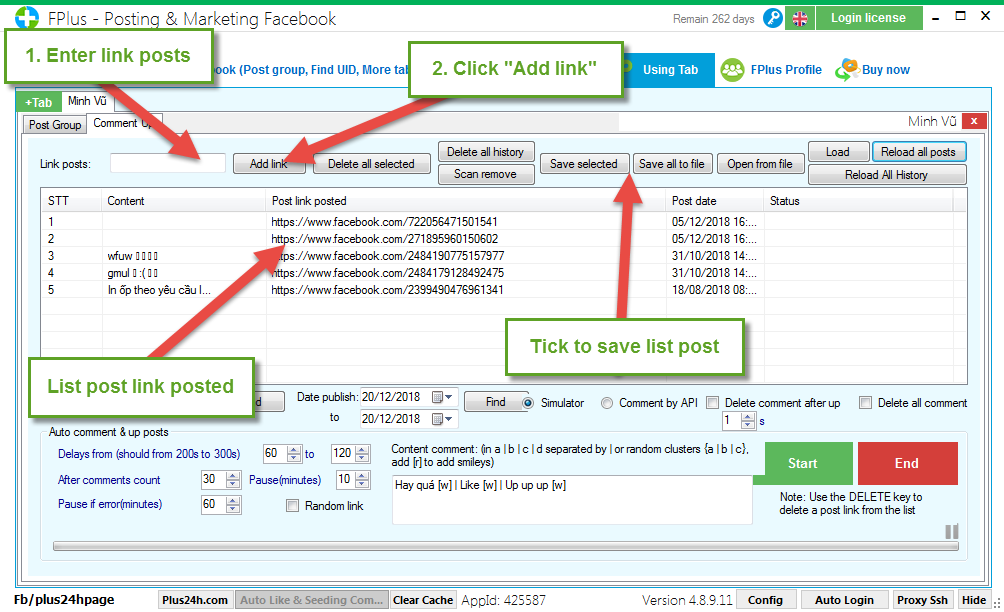
Task: Click the green Start button
Action: (x=803, y=463)
